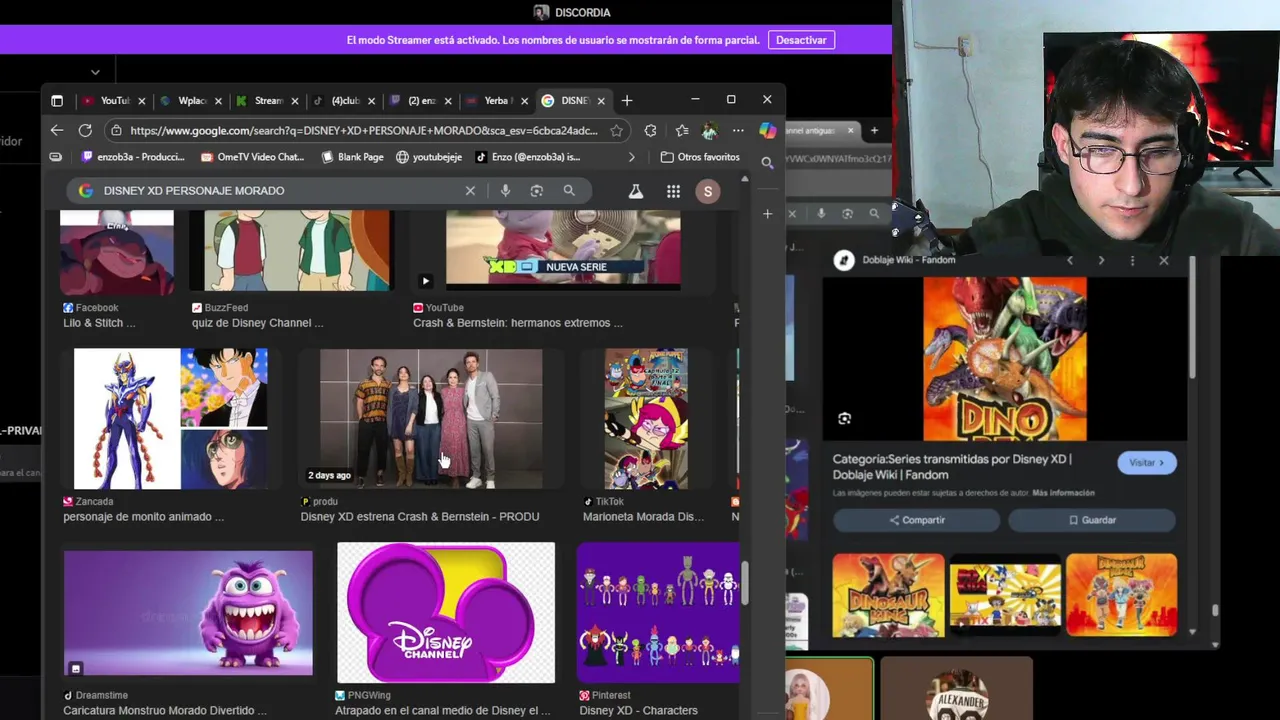Viewport: 1280px width, 720px height.
Task: Open the enzob3a - Producci... bookmark
Action: coord(134,157)
